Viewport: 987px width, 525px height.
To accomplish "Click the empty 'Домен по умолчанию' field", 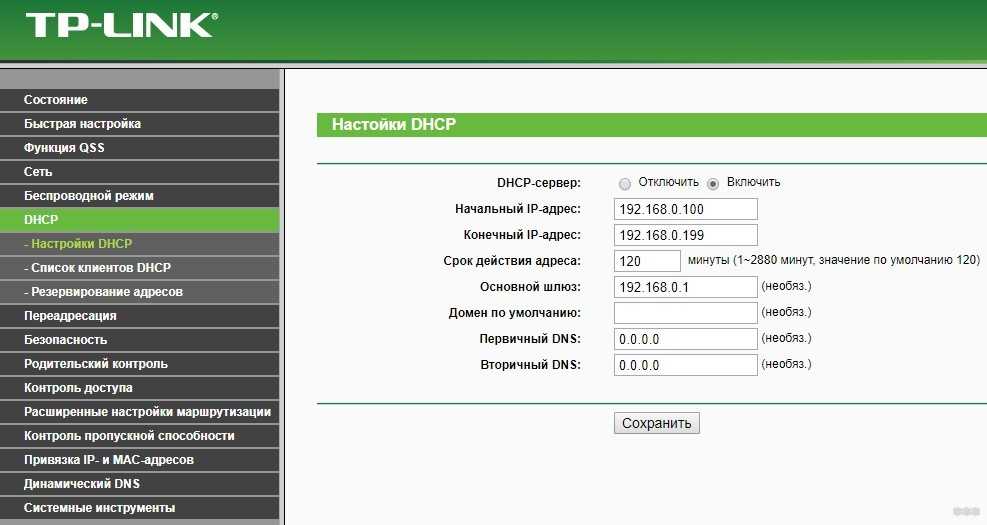I will tap(685, 313).
